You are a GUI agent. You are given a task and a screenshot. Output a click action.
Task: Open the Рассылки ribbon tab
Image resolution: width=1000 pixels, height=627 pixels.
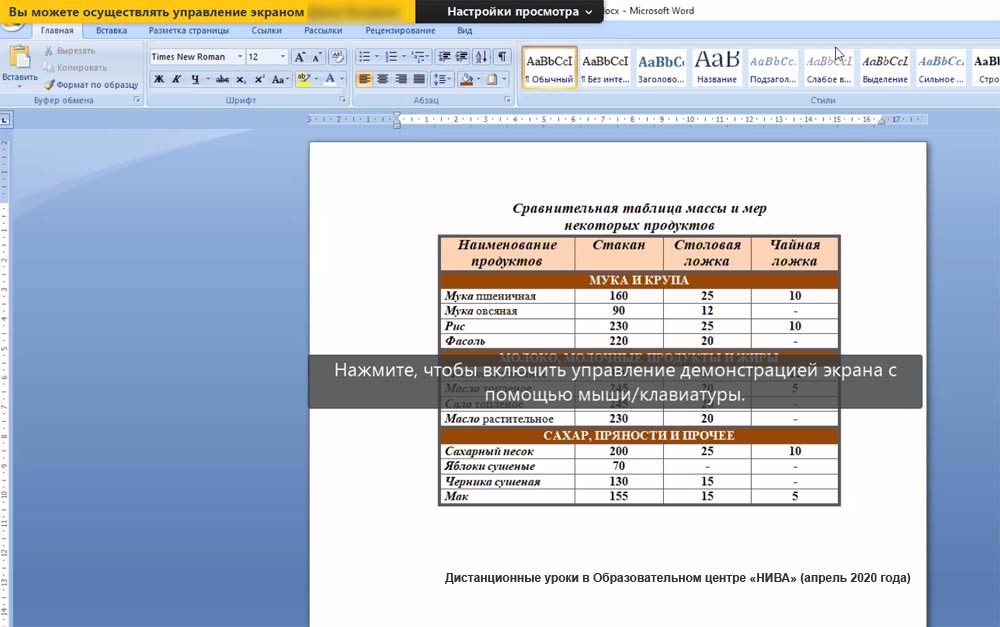coord(323,30)
